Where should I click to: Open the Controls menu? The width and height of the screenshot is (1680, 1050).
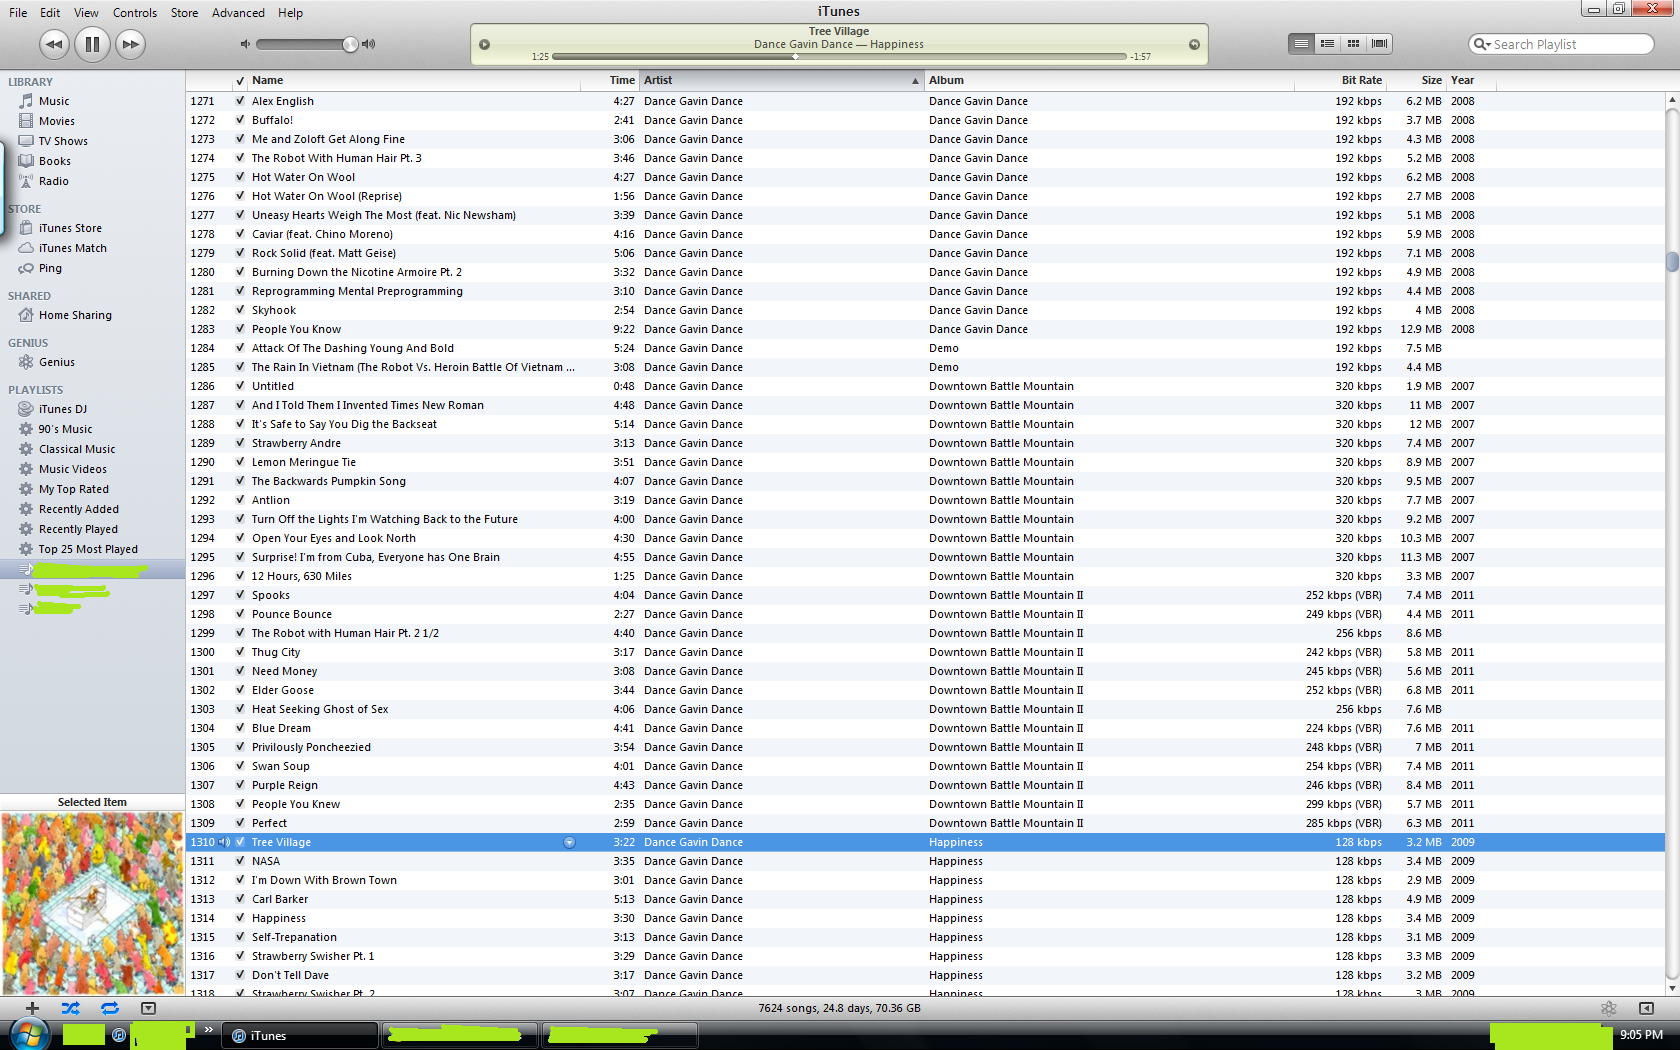135,13
